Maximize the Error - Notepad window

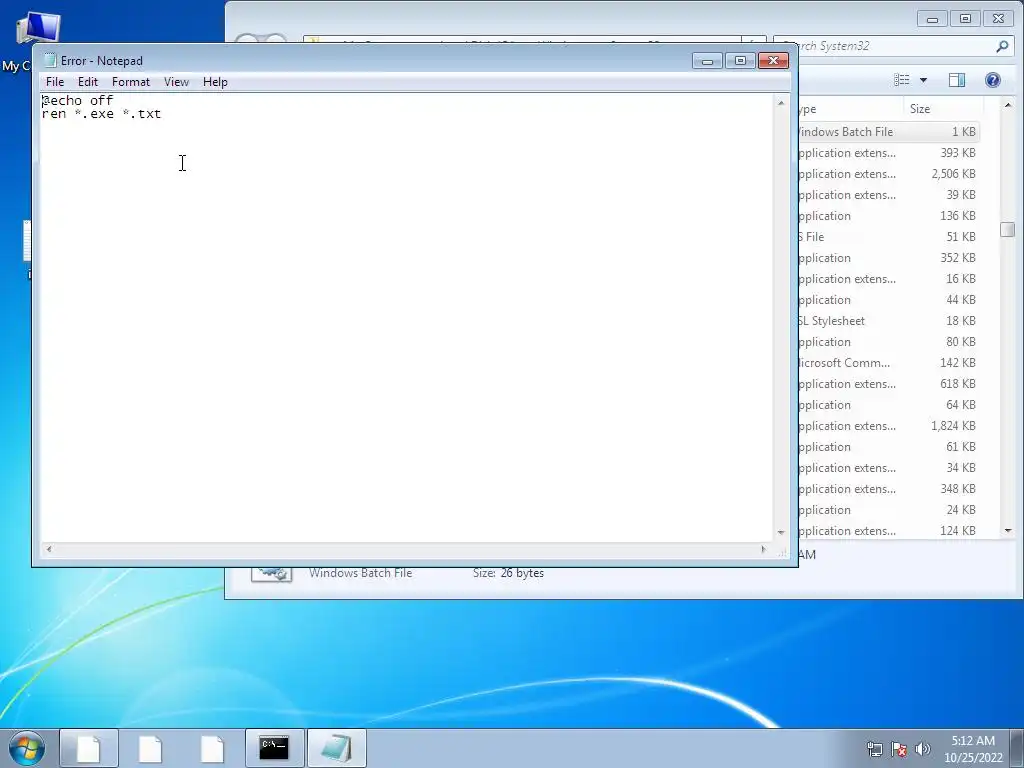[740, 61]
